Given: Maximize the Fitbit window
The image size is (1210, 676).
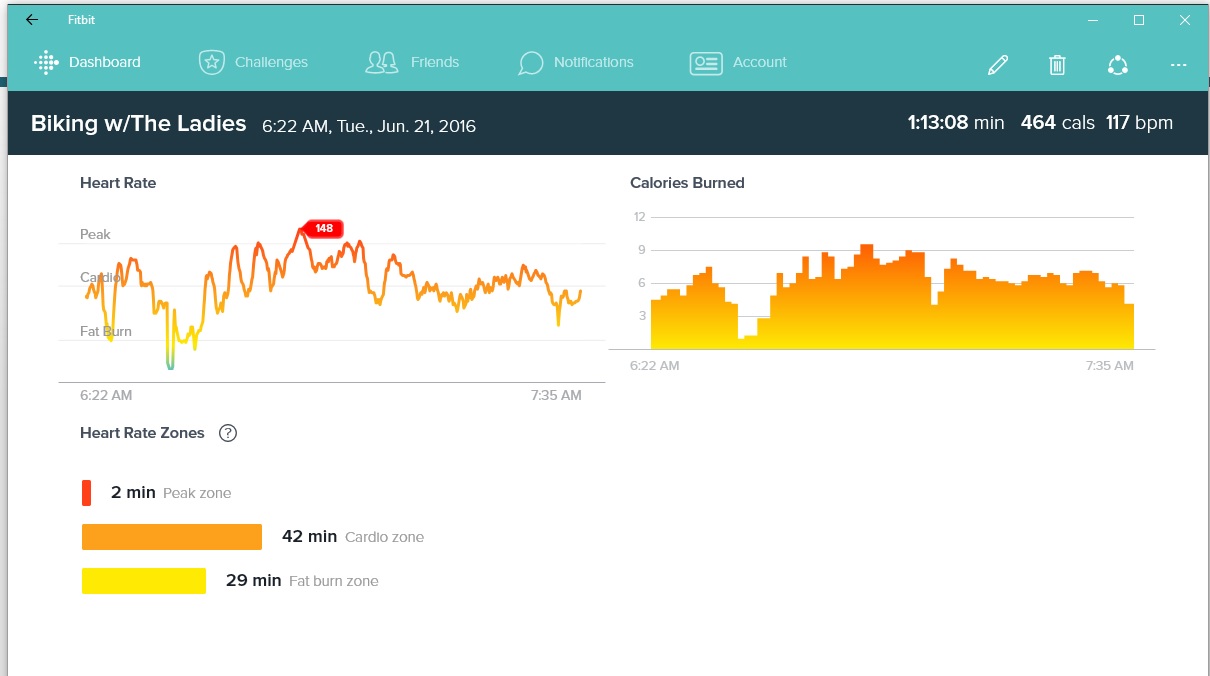Looking at the screenshot, I should [1138, 20].
